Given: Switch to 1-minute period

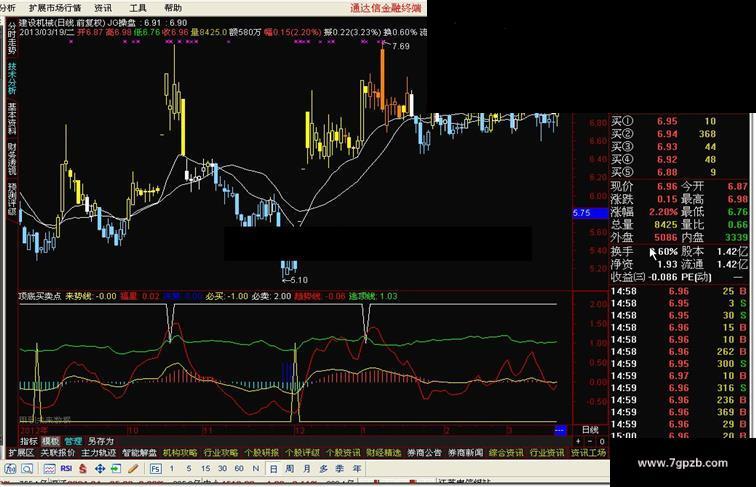Looking at the screenshot, I should pyautogui.click(x=172, y=468).
